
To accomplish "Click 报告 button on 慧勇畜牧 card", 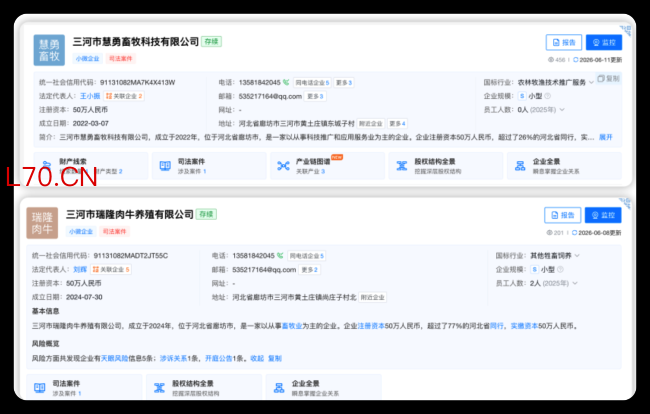I will (x=564, y=42).
